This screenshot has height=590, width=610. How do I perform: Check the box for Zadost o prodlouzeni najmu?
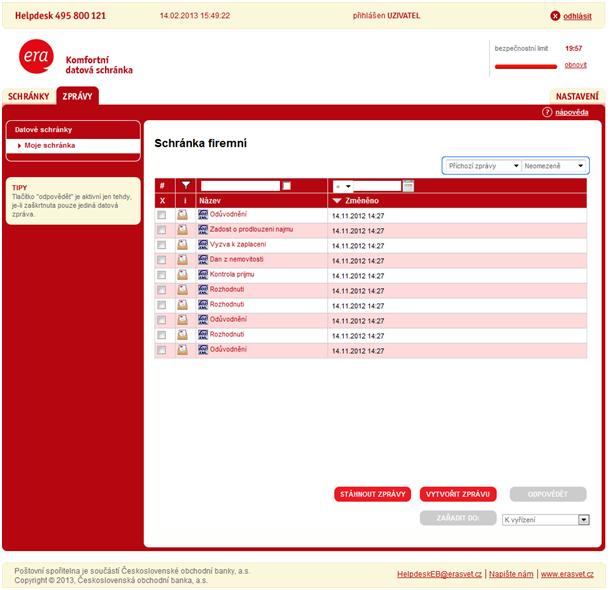click(162, 230)
